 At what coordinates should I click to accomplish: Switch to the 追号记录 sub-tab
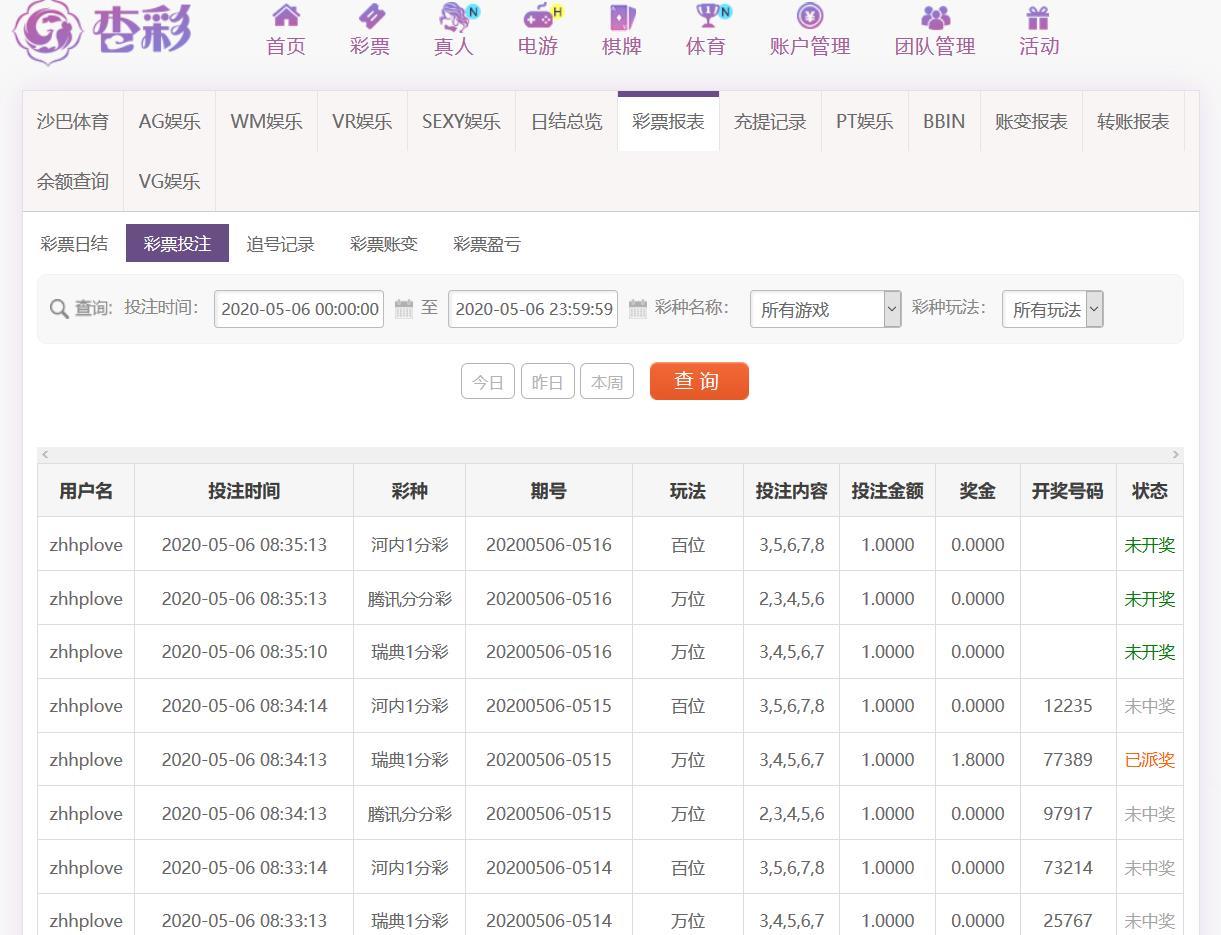(x=280, y=244)
